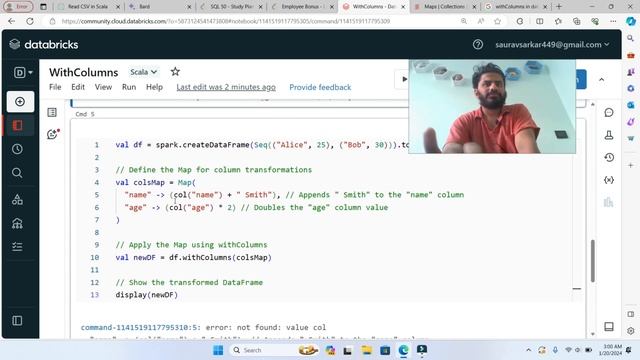Open a new browser tab
This screenshot has width=640, height=360.
pyautogui.click(x=559, y=7)
